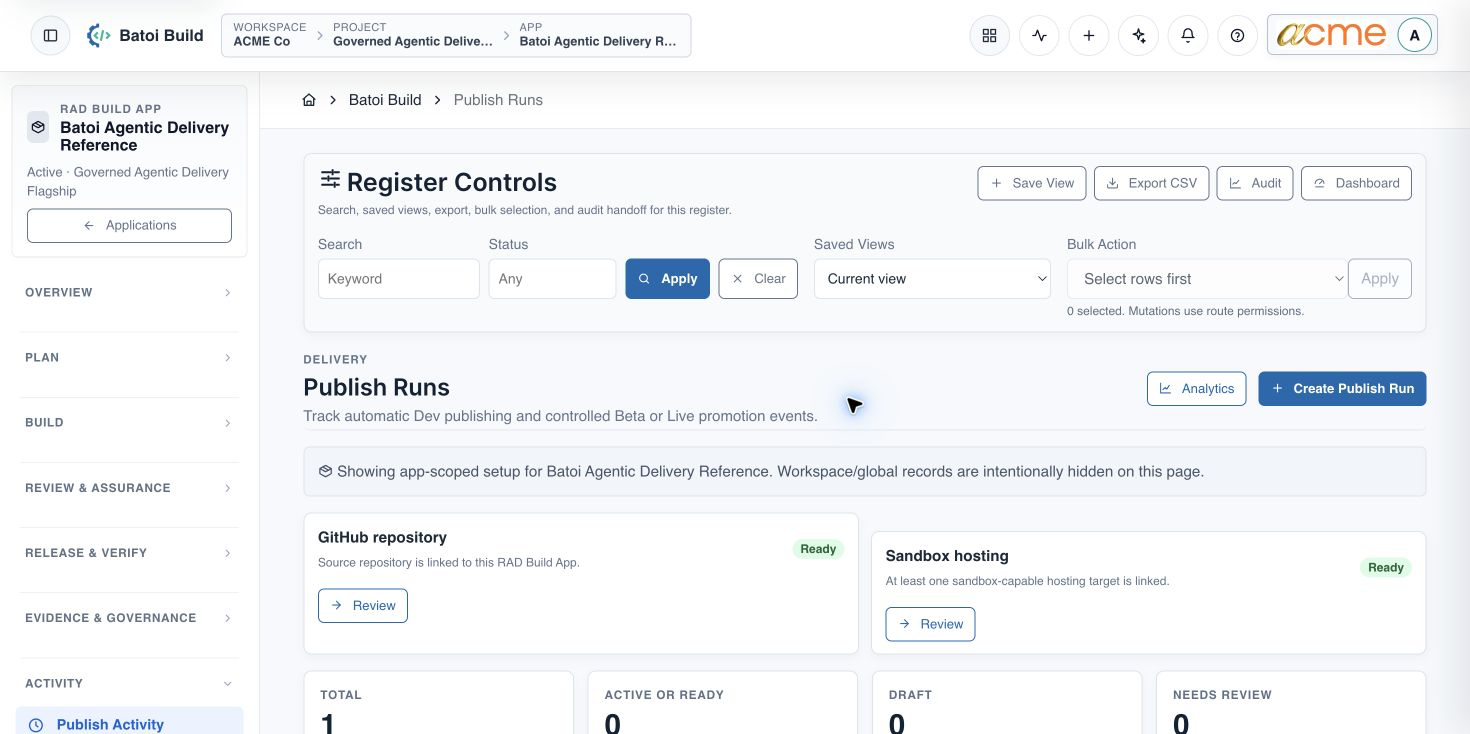Click the Publish Runs breadcrumb

(498, 100)
